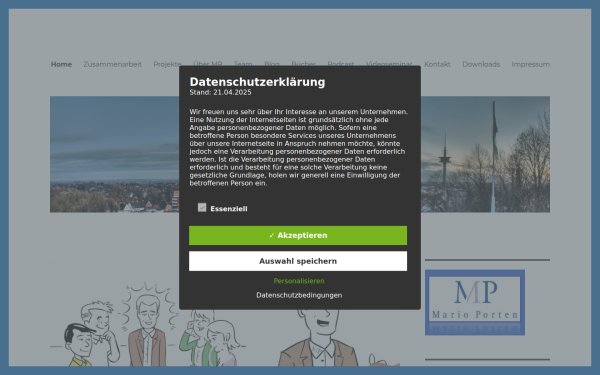Open the Impressum page link
The height and width of the screenshot is (375, 600).
(x=530, y=64)
